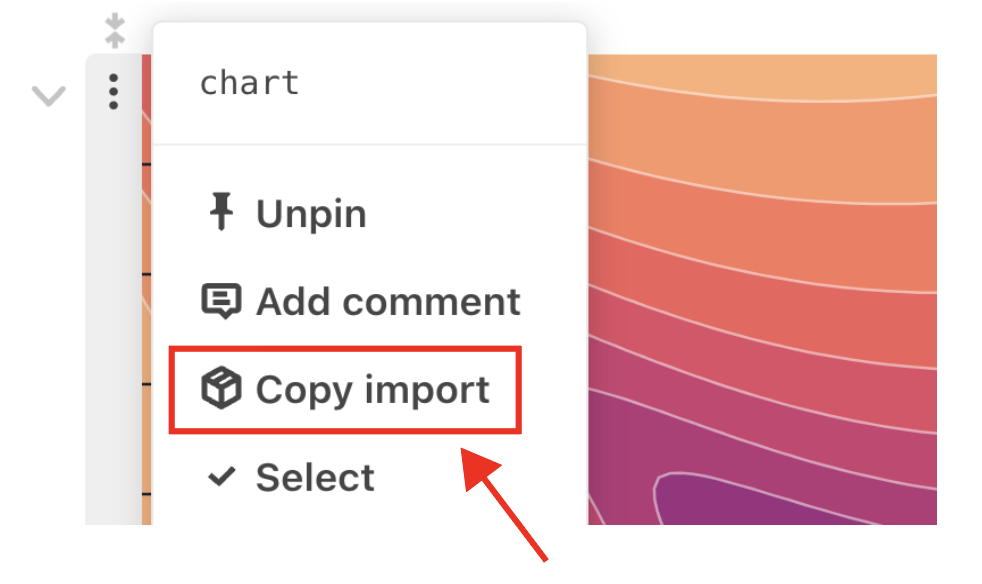Click the checkmark icon next to Select

(x=222, y=476)
